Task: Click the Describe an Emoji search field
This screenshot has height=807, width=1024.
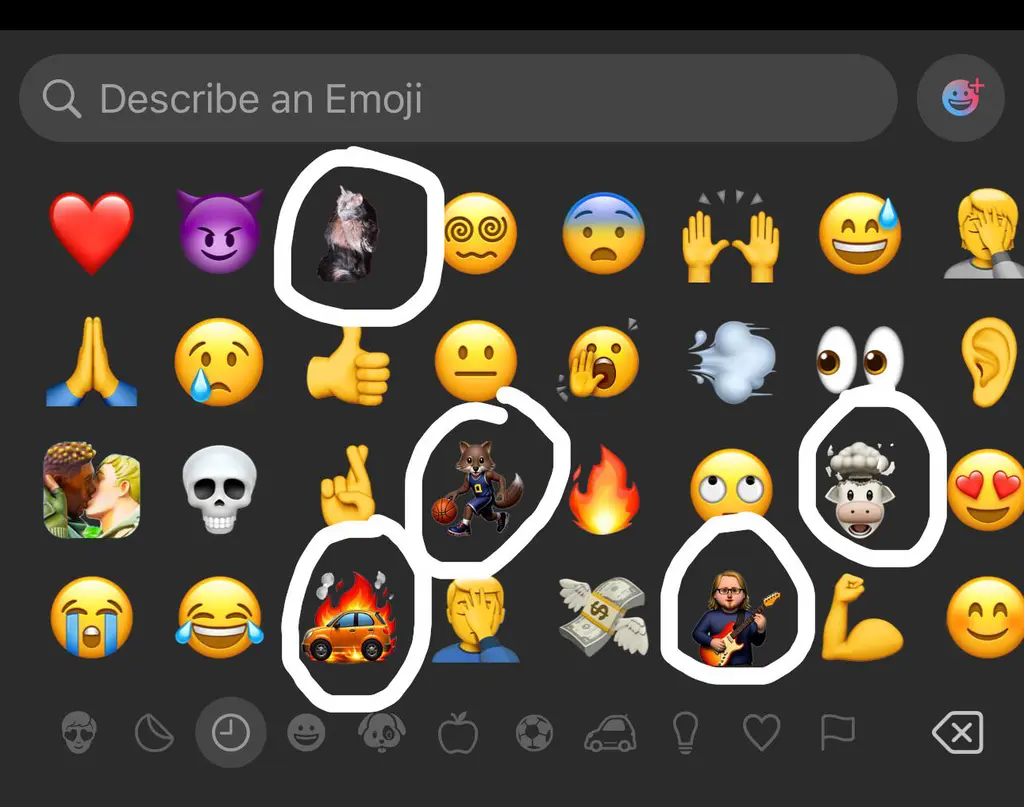Action: (x=458, y=98)
